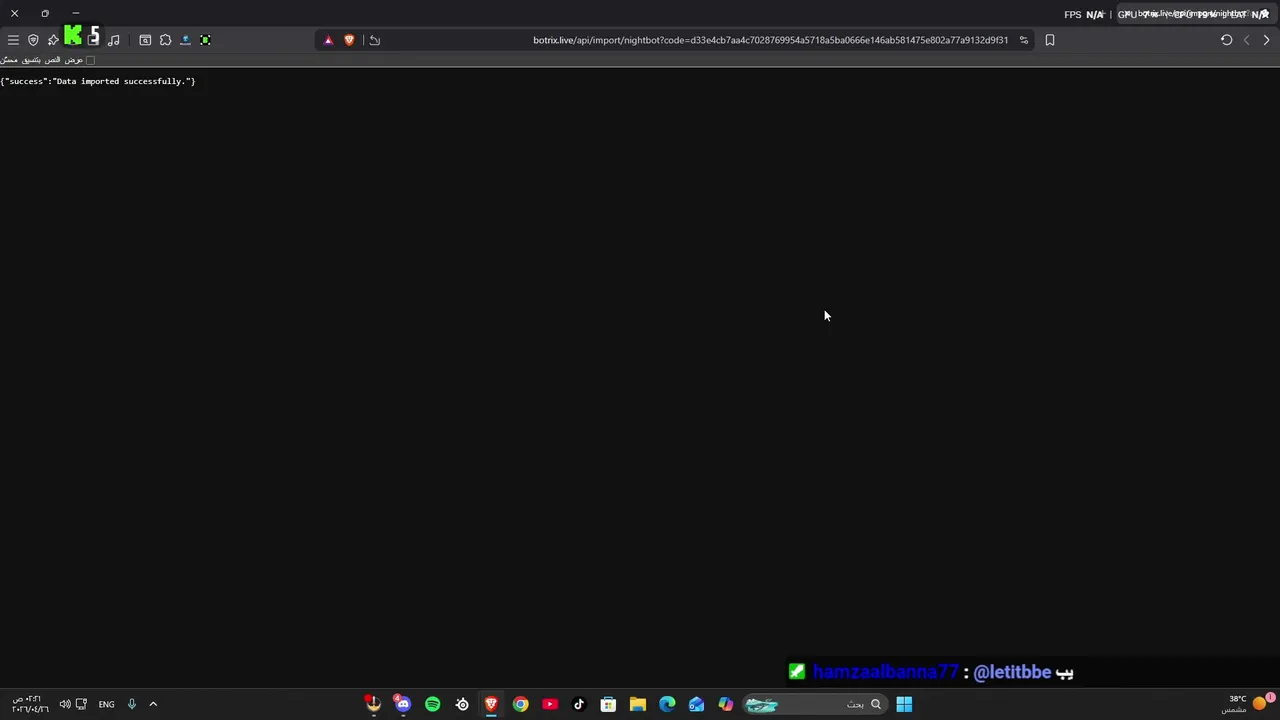Open Discord from the taskbar
The width and height of the screenshot is (1280, 720).
tap(403, 704)
